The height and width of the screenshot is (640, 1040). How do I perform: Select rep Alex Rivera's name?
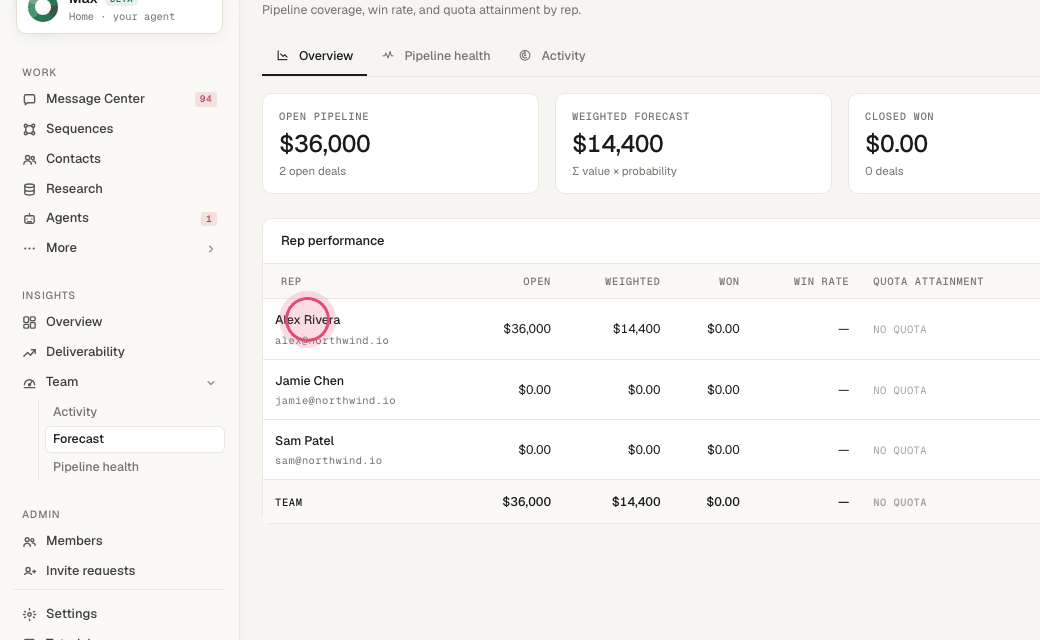coord(308,320)
